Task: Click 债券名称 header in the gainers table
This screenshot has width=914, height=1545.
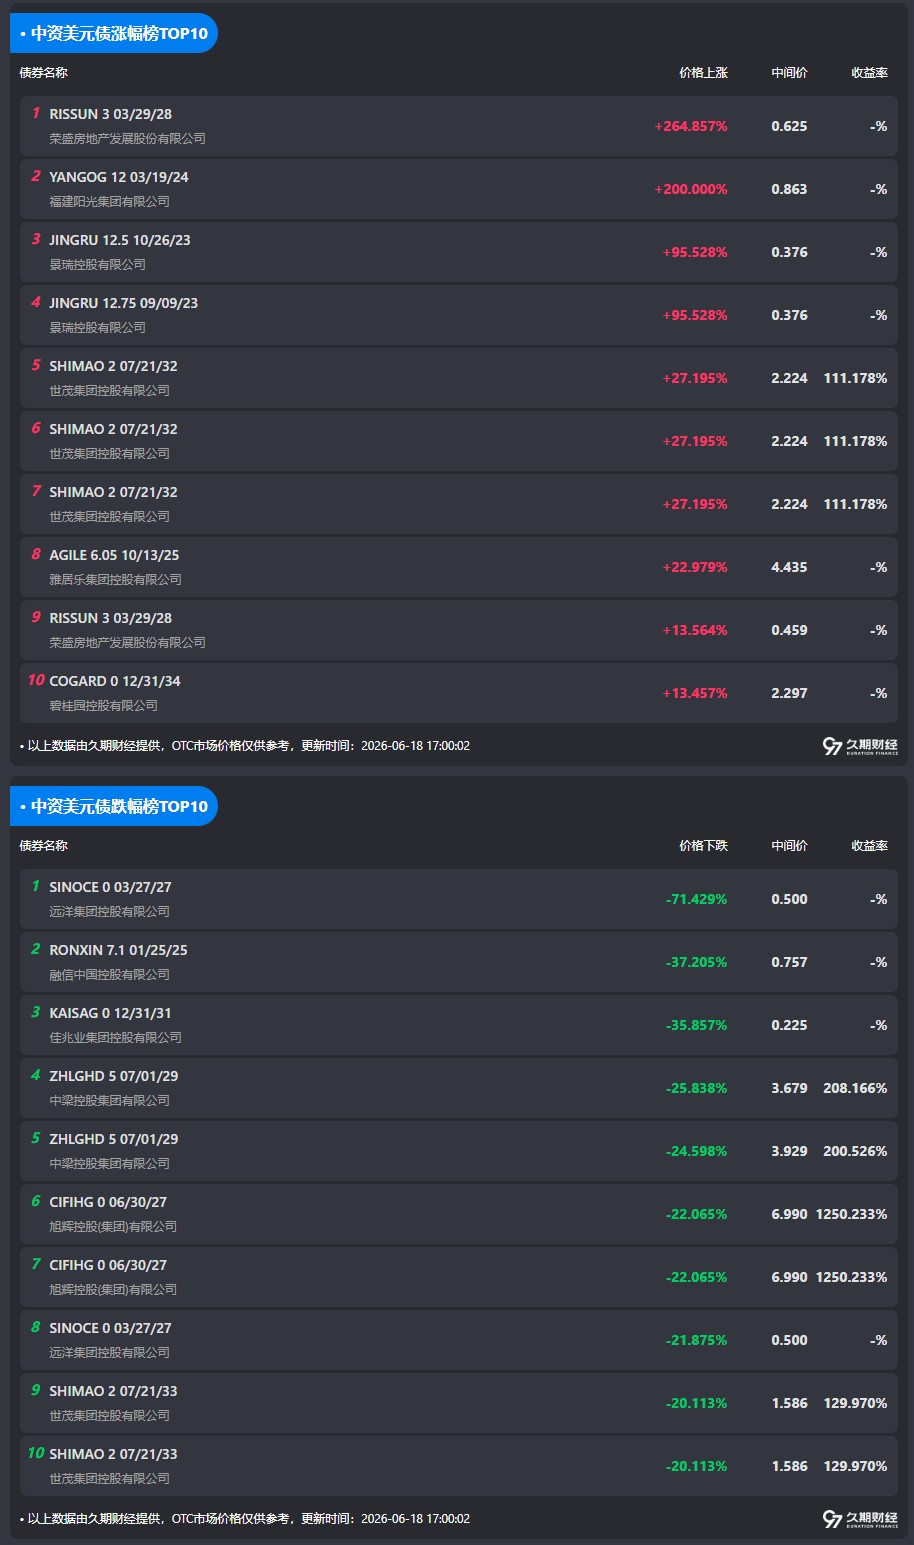Action: tap(44, 73)
